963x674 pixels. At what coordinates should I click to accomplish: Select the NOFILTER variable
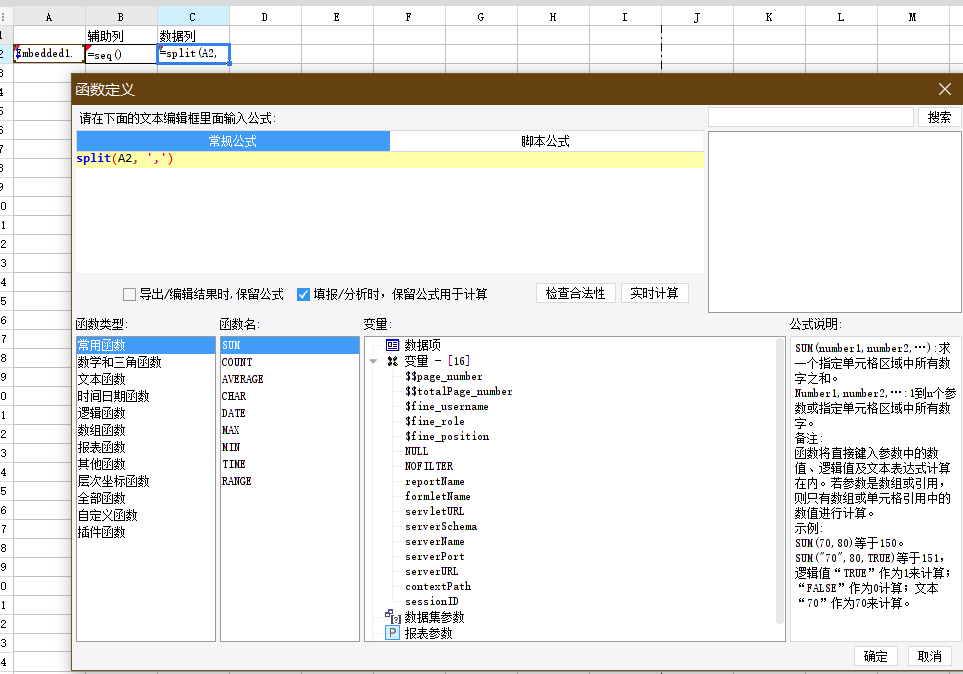(429, 466)
